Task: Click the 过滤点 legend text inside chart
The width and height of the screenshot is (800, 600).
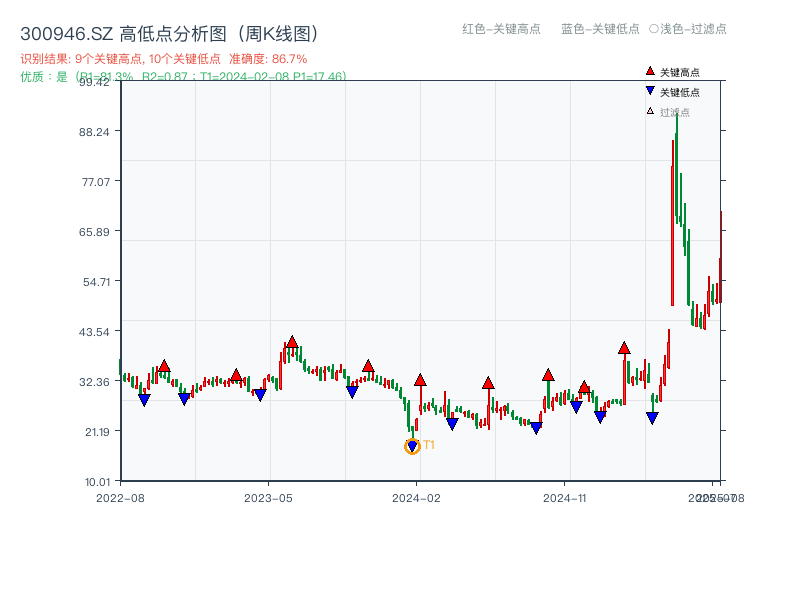Action: coord(674,112)
